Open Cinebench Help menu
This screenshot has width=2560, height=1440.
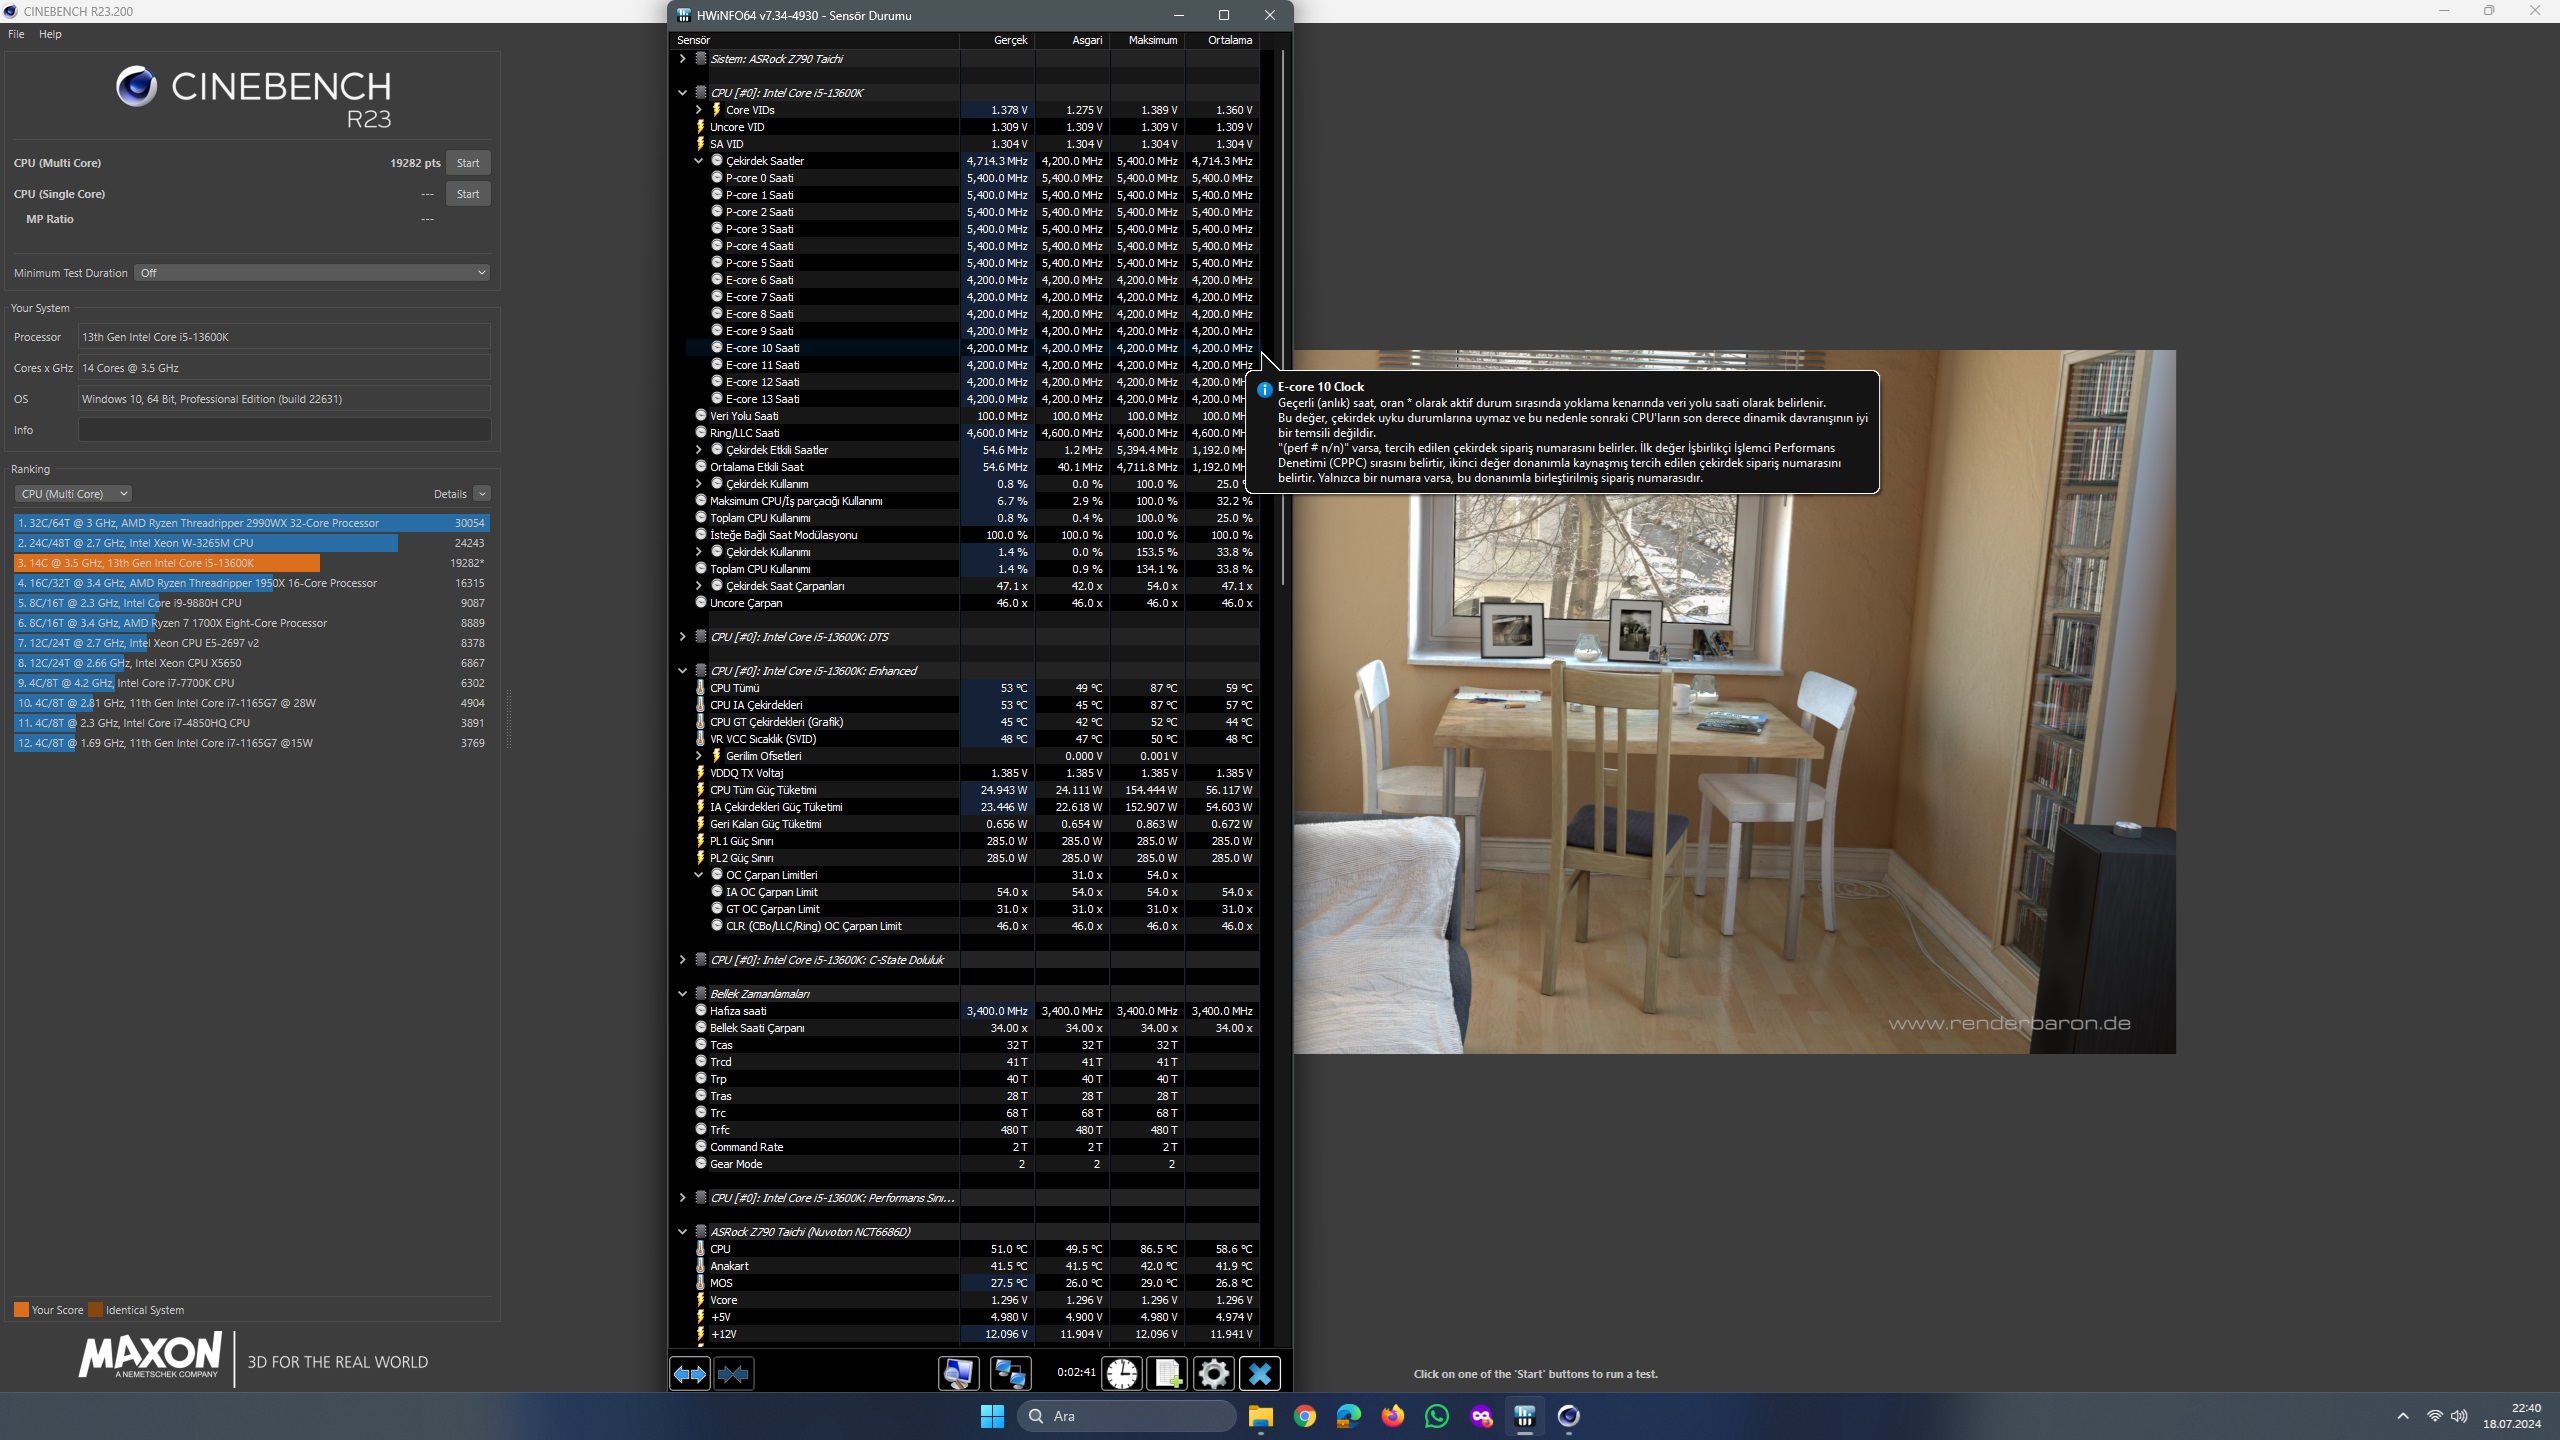(x=50, y=34)
